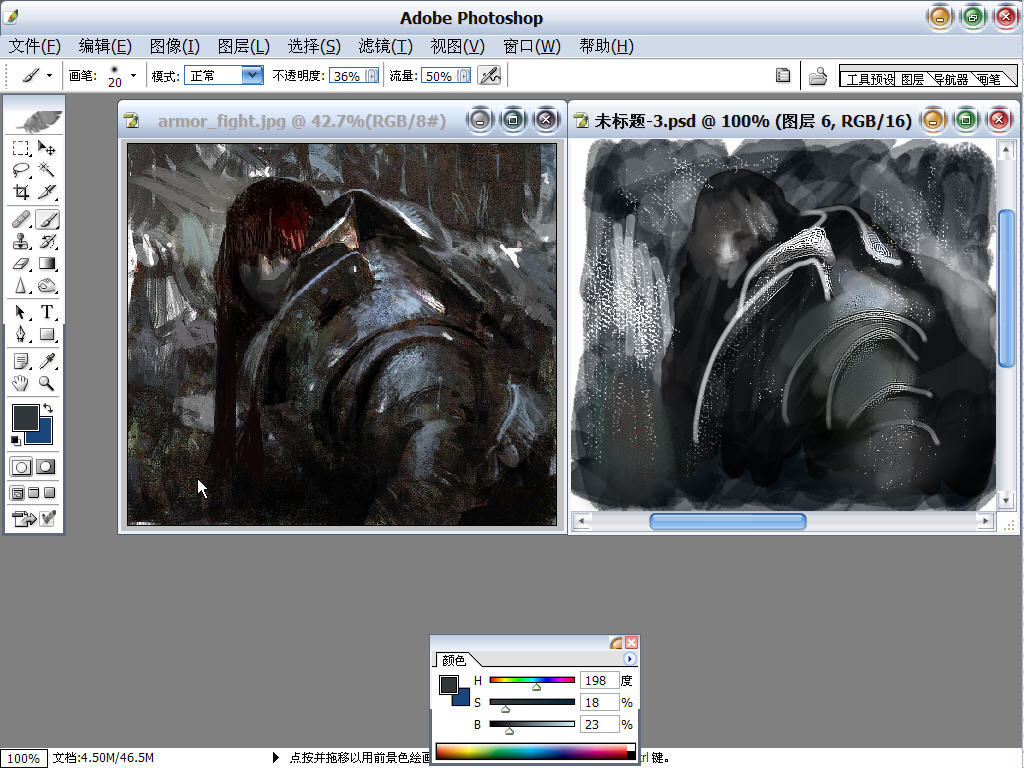Switch to Standard Screen mode
This screenshot has height=768, width=1024.
18,492
